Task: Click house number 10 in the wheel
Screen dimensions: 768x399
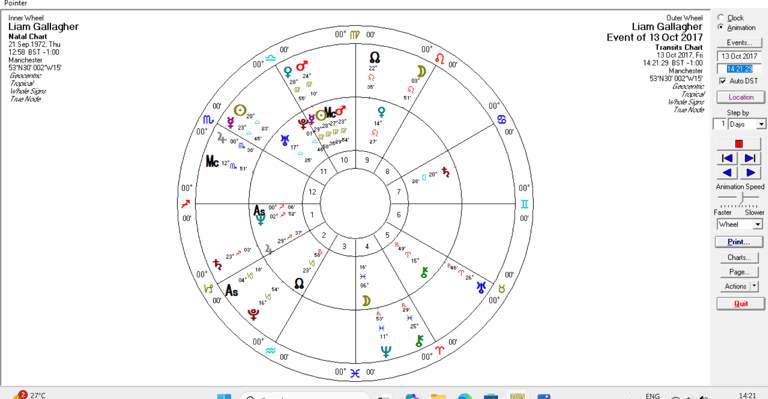Action: tap(344, 160)
